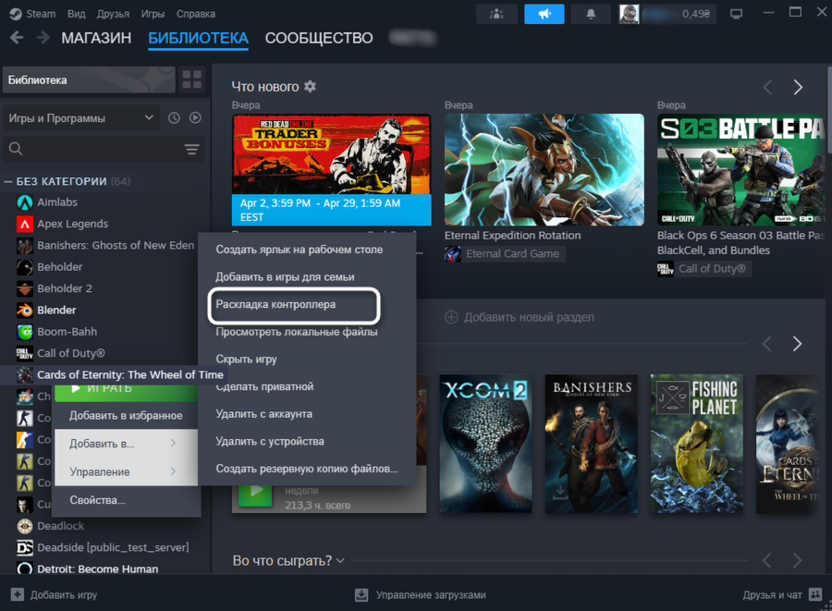The image size is (832, 611).
Task: Enter Big Picture mode via monitor icon
Action: pos(737,14)
